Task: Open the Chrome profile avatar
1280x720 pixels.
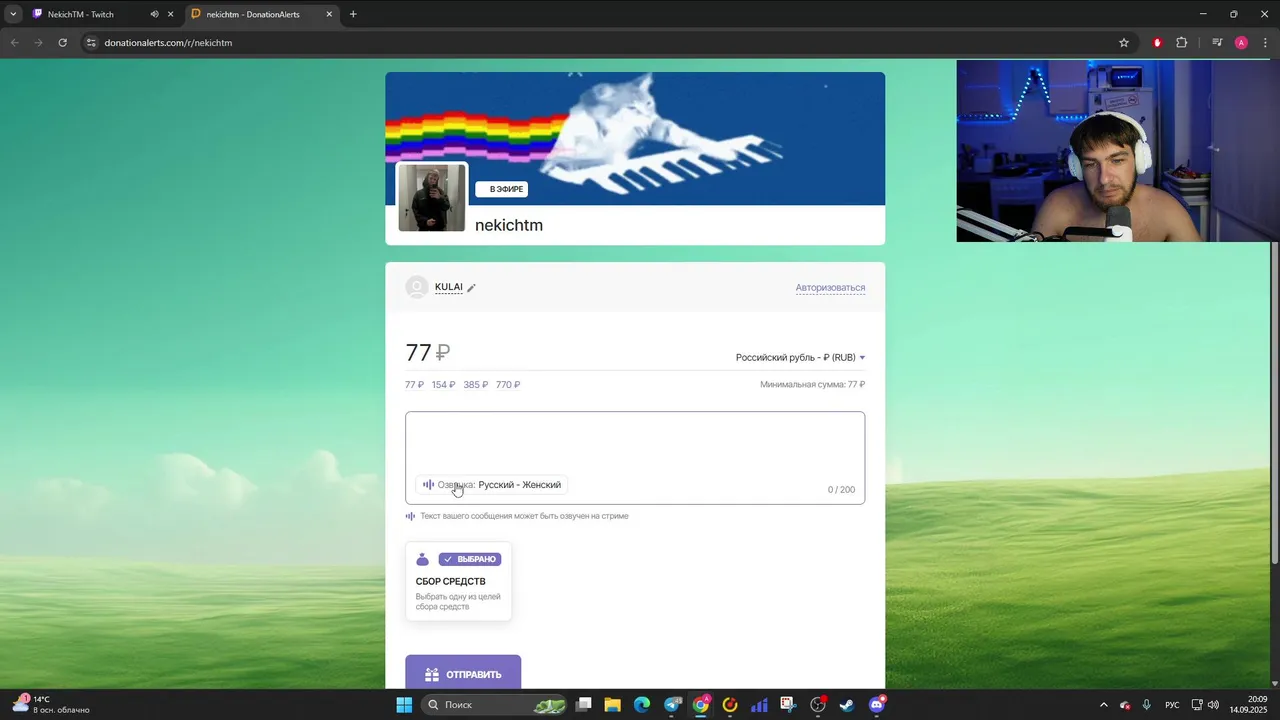Action: (1241, 43)
